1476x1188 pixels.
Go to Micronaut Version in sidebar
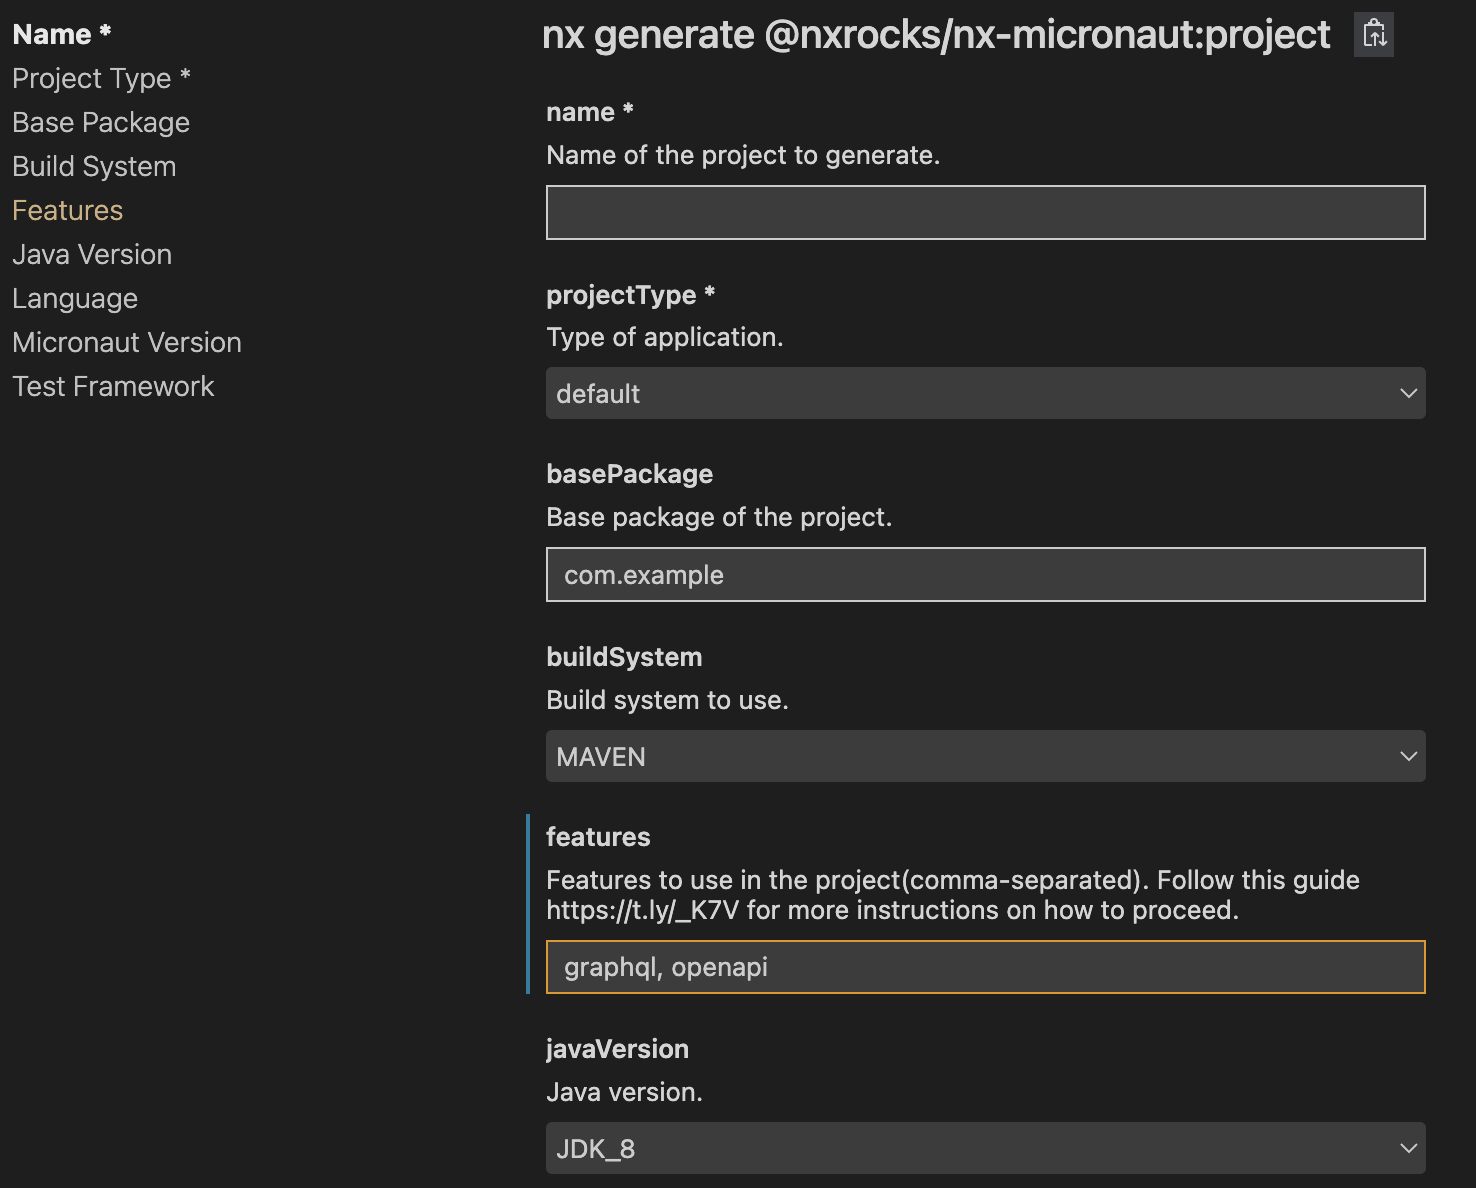127,343
